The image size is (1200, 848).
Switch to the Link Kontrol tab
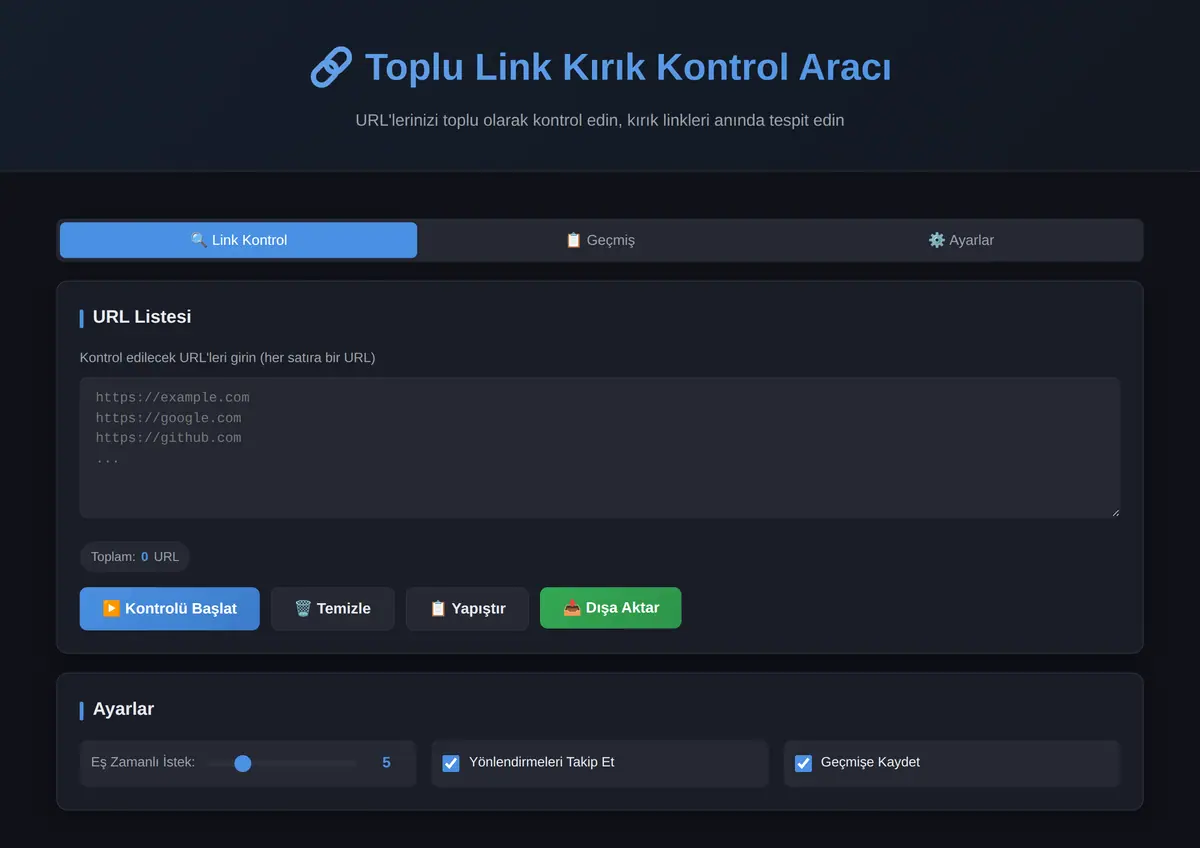pyautogui.click(x=238, y=240)
